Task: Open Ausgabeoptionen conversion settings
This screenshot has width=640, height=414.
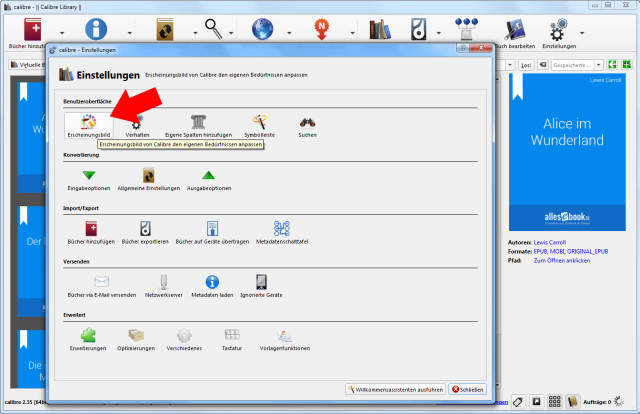Action: coord(208,178)
